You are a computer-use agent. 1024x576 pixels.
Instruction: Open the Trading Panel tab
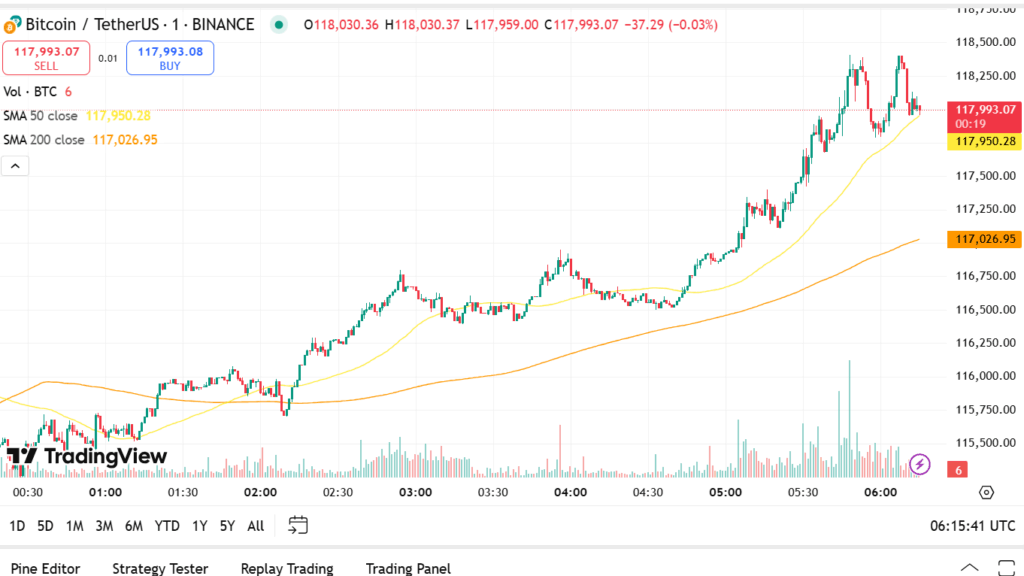pos(408,568)
